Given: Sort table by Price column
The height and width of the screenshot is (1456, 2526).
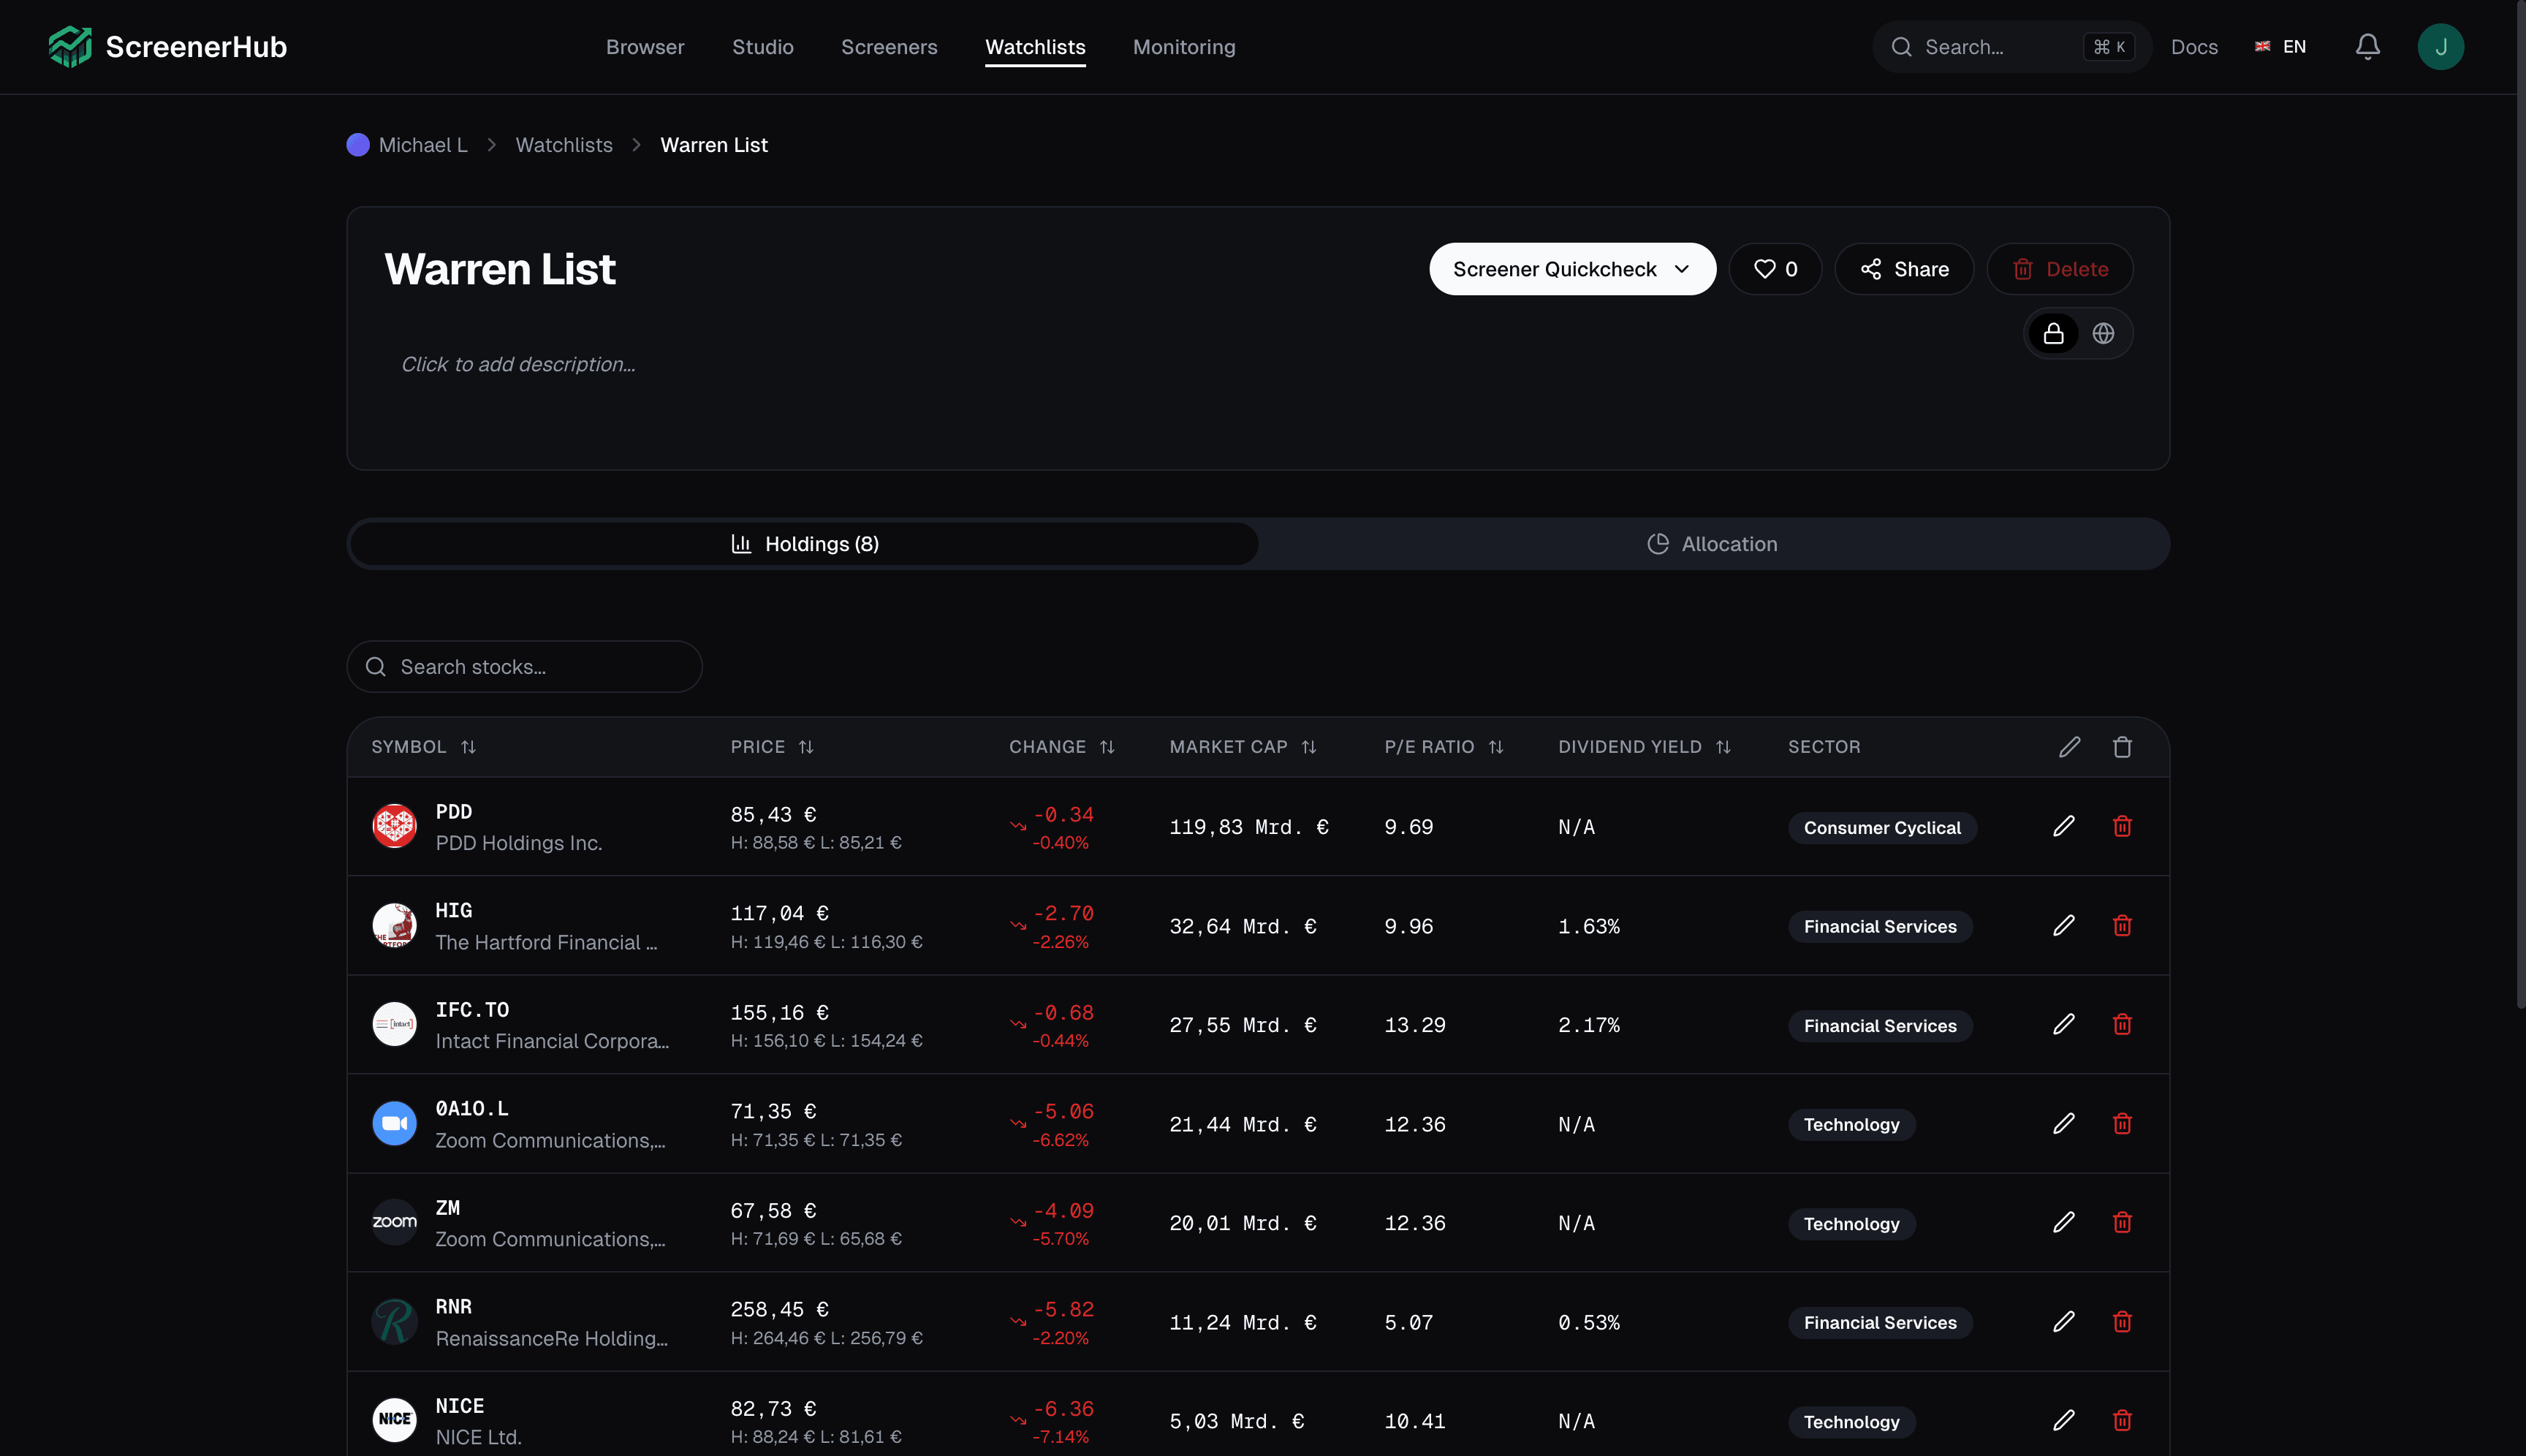Looking at the screenshot, I should tap(772, 747).
